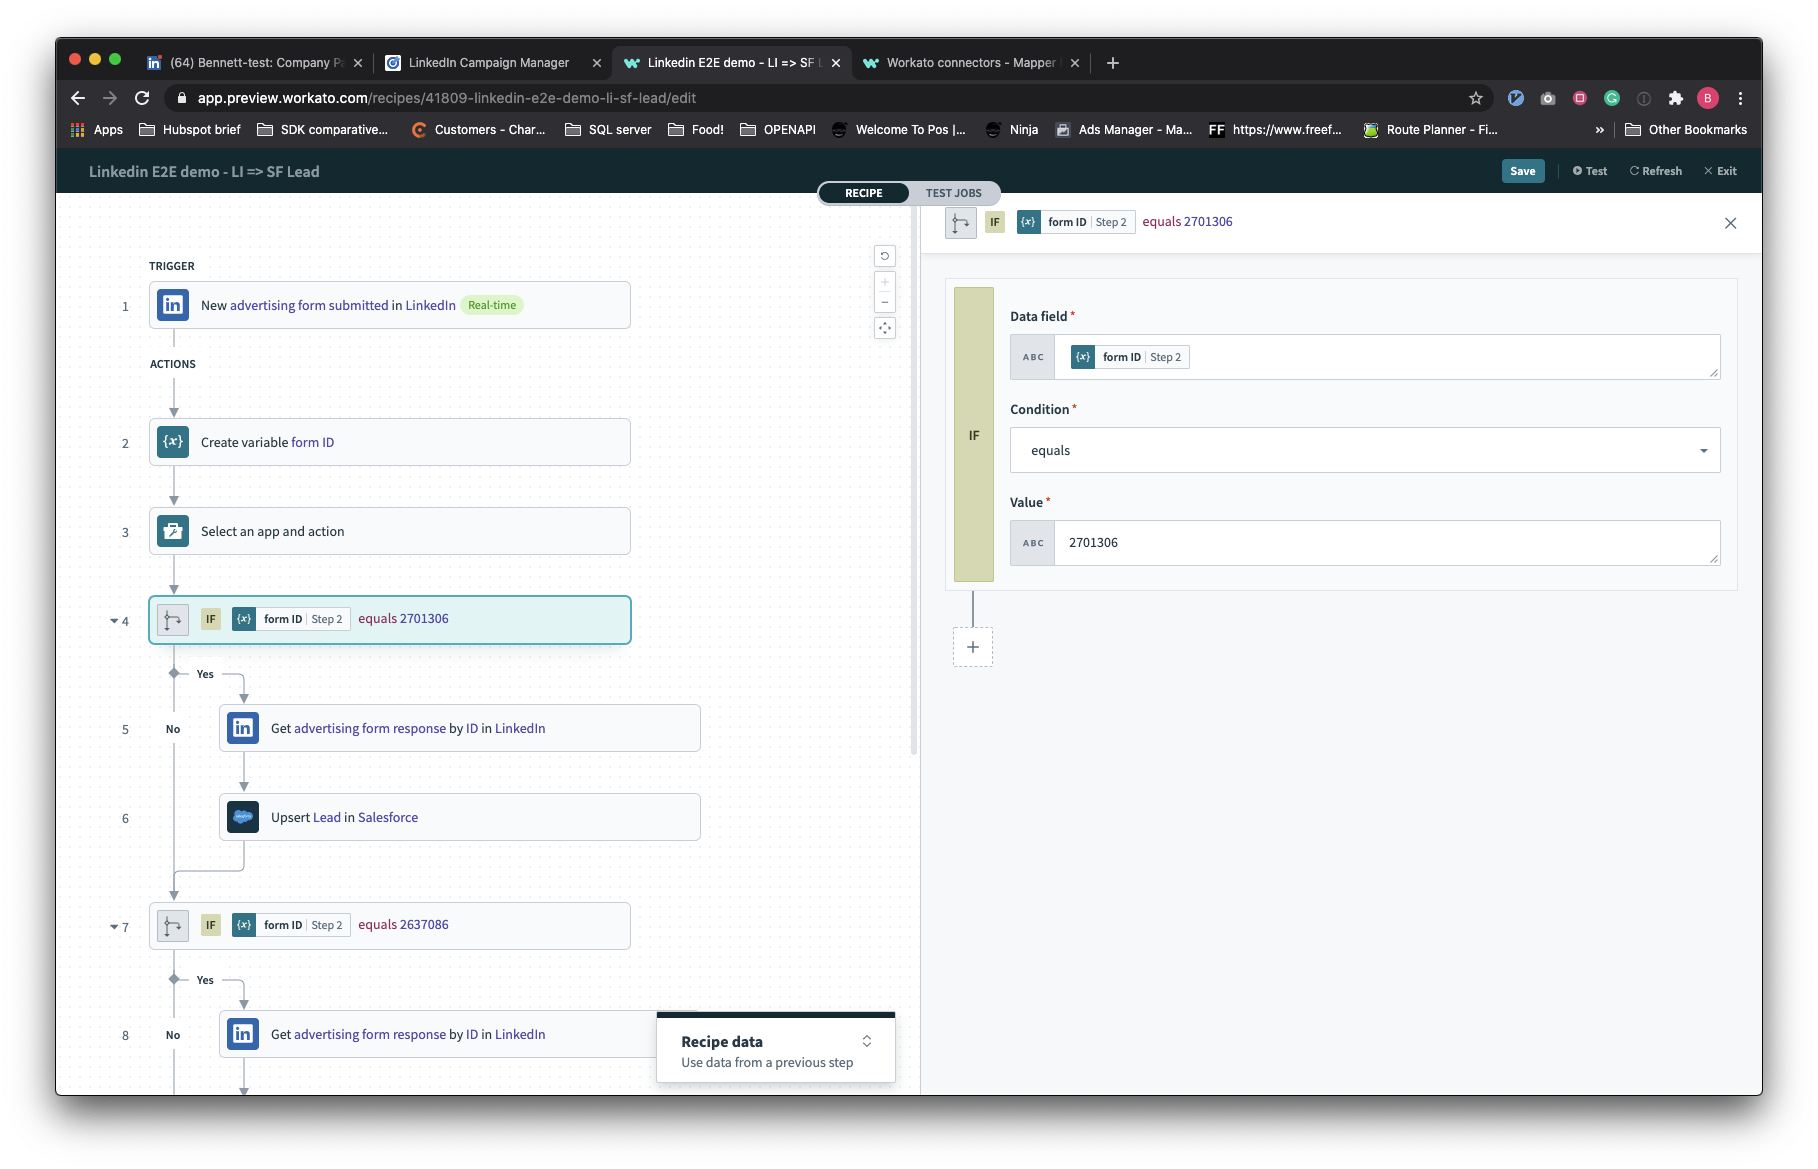1818x1169 pixels.
Task: Expand the Recipe data panel
Action: point(866,1040)
